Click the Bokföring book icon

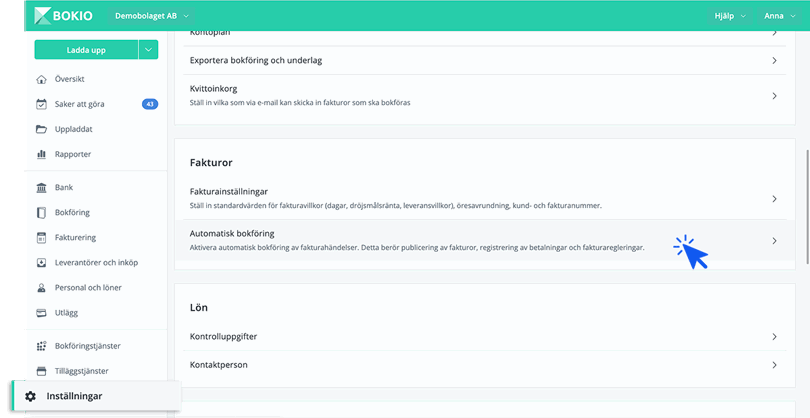(x=41, y=212)
